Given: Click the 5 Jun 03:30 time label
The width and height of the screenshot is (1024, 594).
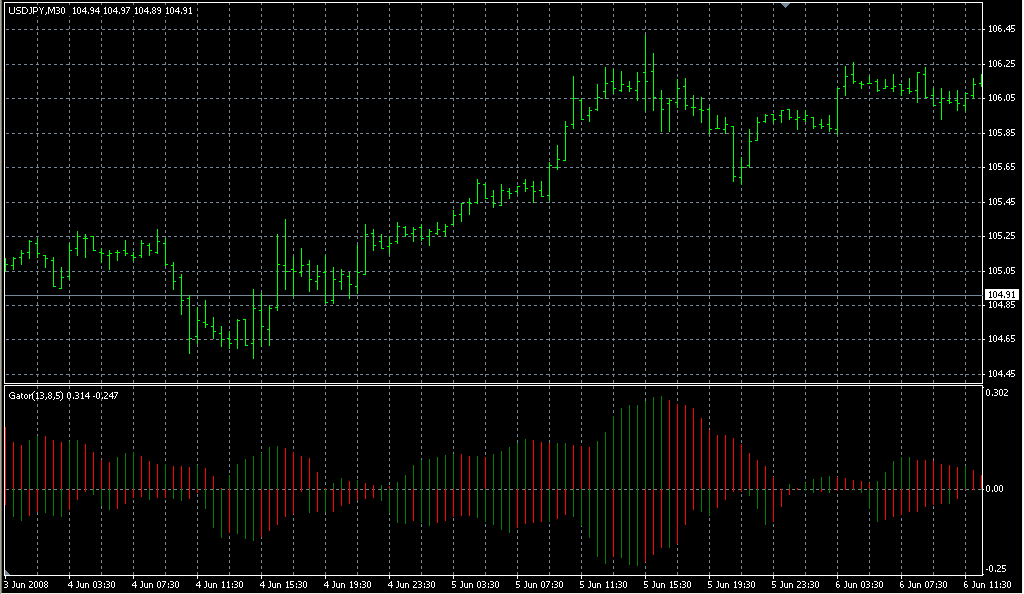Looking at the screenshot, I should [x=475, y=585].
